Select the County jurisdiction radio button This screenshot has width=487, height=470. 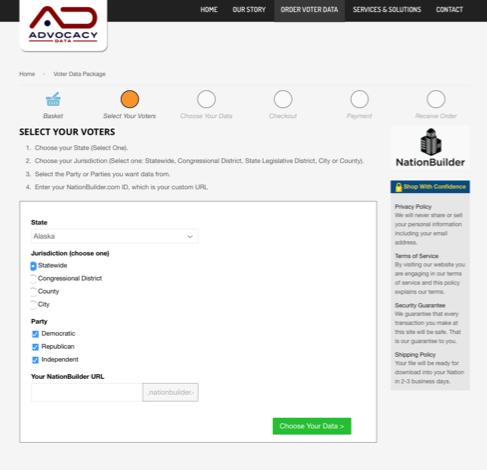33,292
